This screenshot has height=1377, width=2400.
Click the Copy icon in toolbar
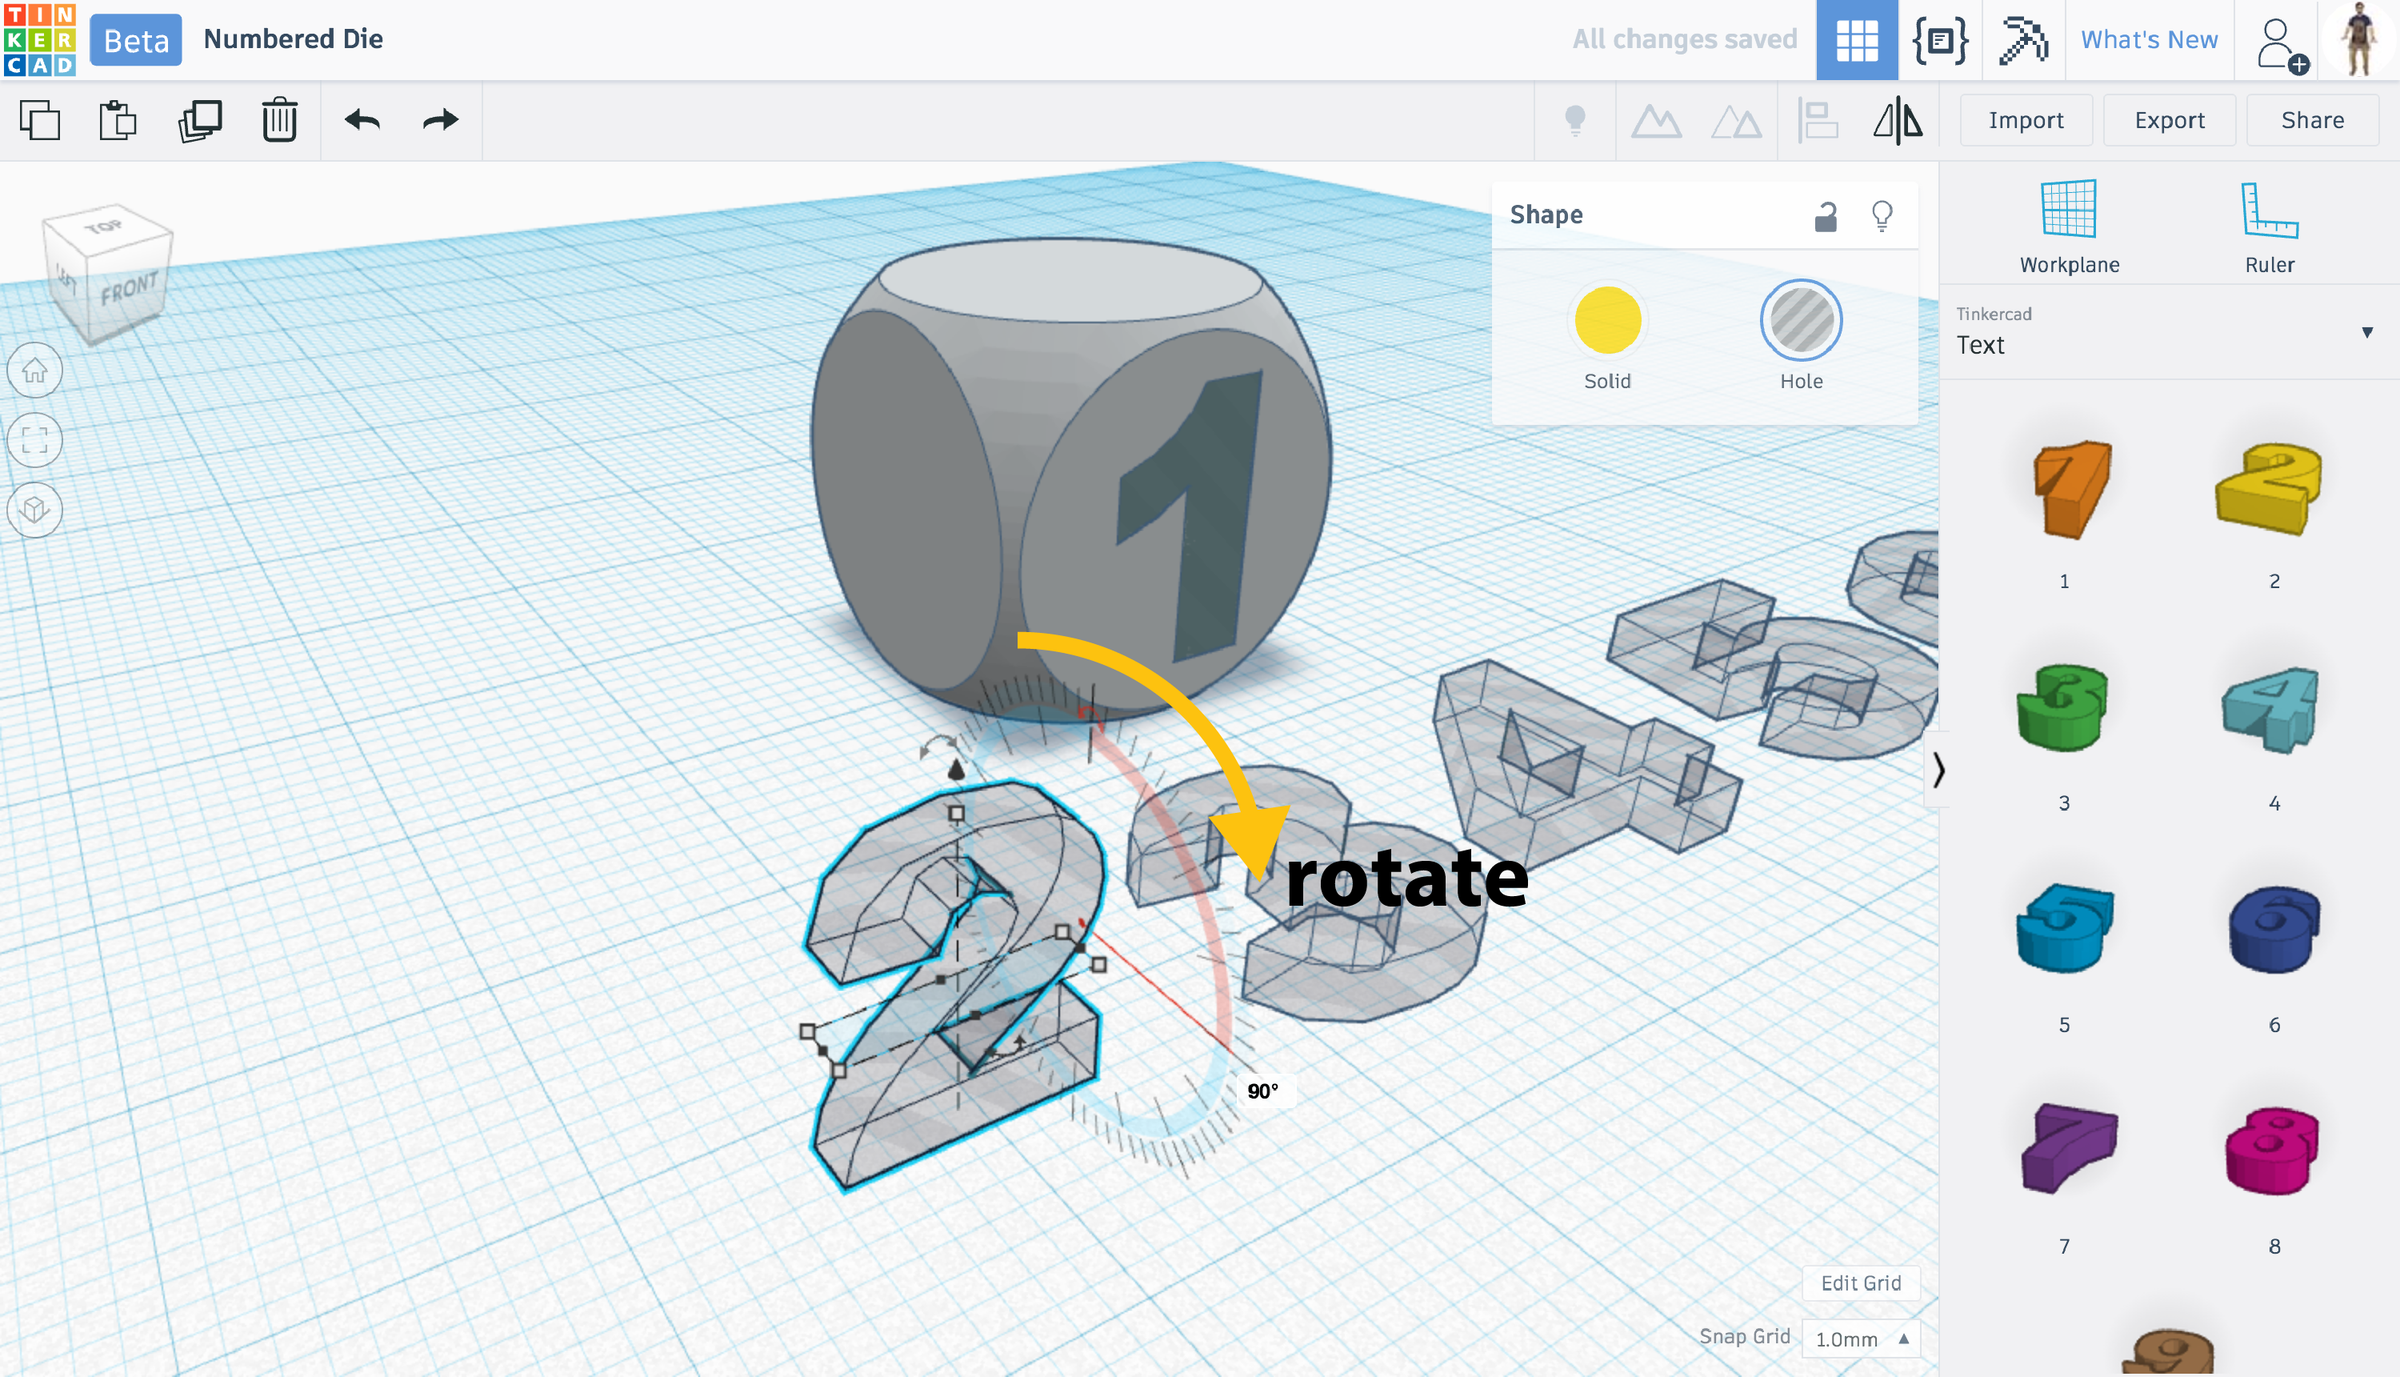click(x=40, y=120)
